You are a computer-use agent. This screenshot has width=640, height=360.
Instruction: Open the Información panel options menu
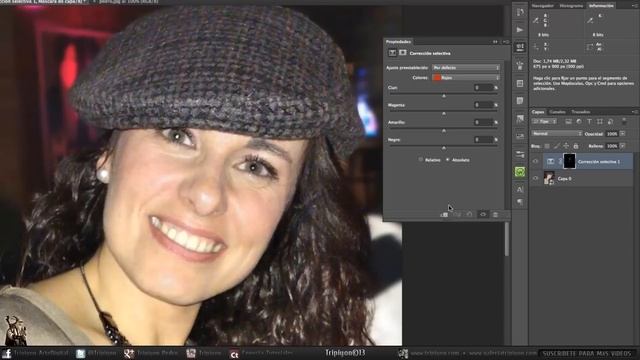pyautogui.click(x=636, y=6)
